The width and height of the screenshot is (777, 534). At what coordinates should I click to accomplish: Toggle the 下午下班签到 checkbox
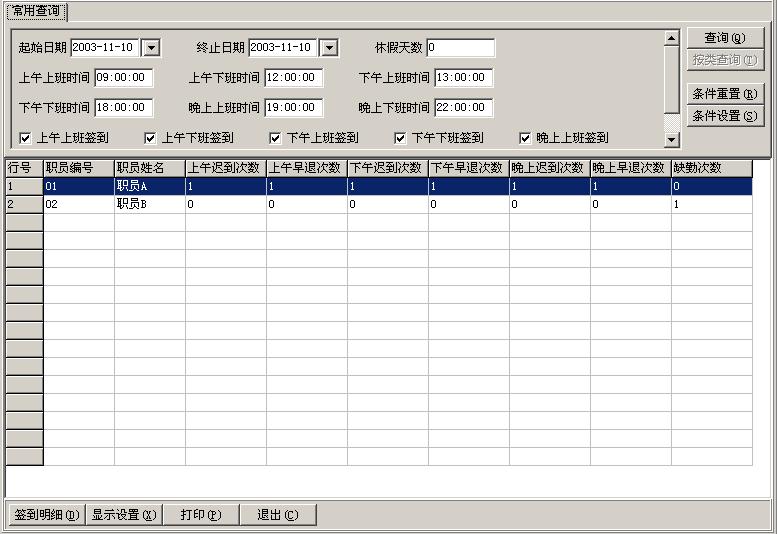[x=401, y=138]
